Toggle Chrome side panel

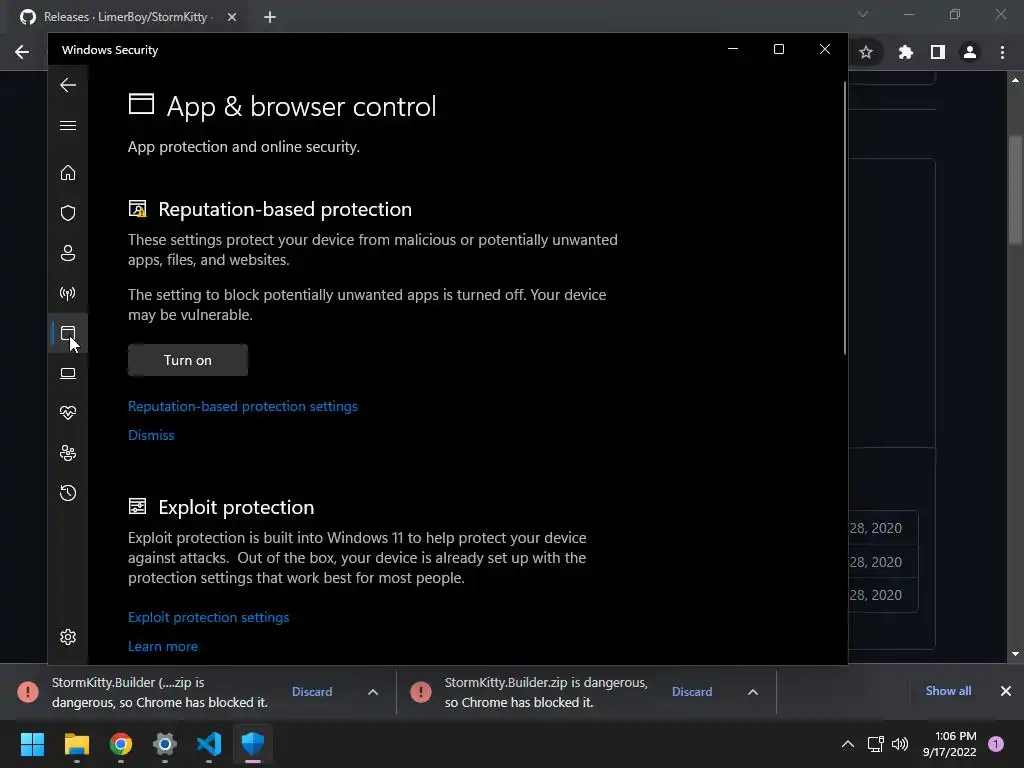[938, 52]
